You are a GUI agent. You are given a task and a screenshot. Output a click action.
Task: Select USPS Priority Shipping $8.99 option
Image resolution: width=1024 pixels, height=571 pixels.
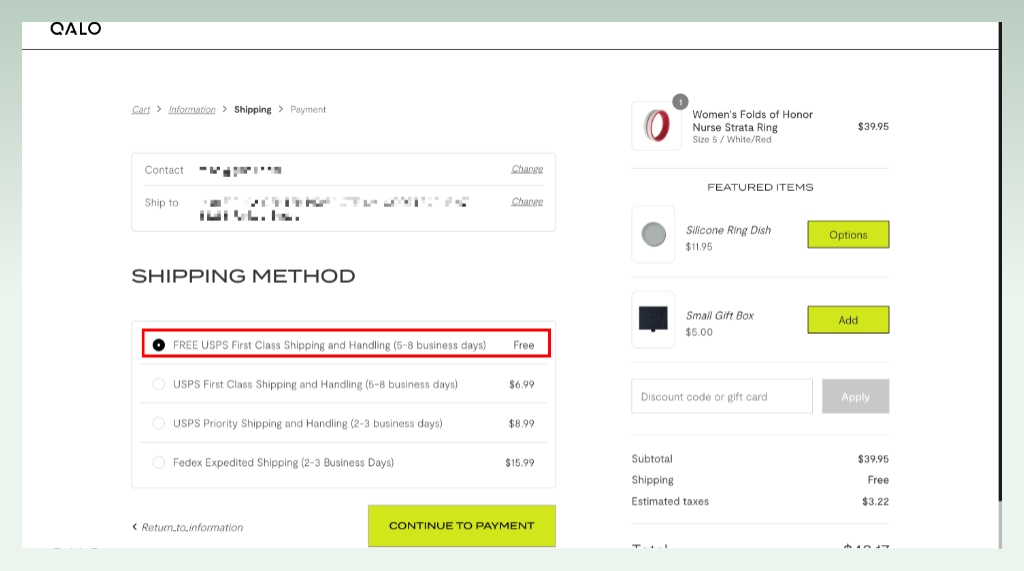pyautogui.click(x=344, y=423)
